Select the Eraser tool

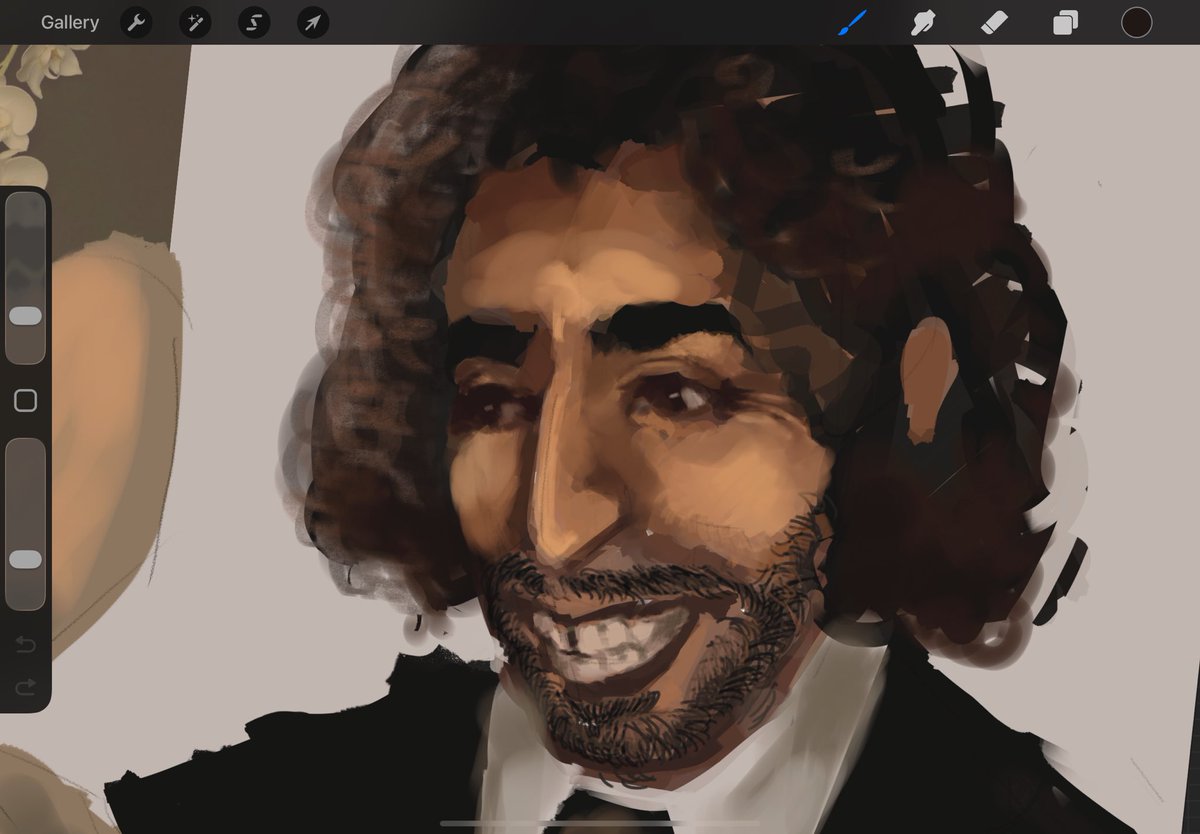click(994, 22)
